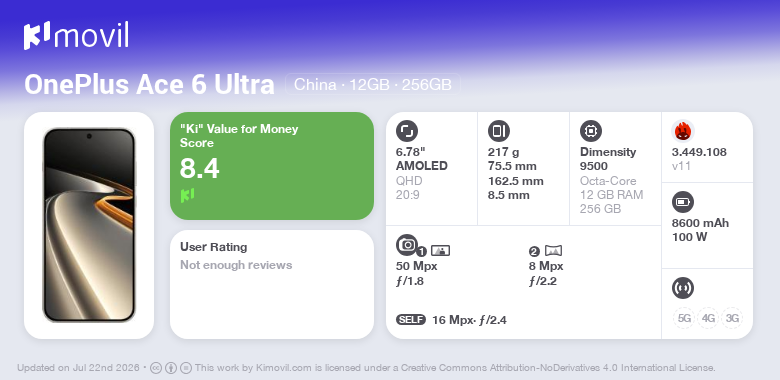Screen dimensions: 780x380
Task: Click the Creative Commons license icon
Action: (156, 368)
